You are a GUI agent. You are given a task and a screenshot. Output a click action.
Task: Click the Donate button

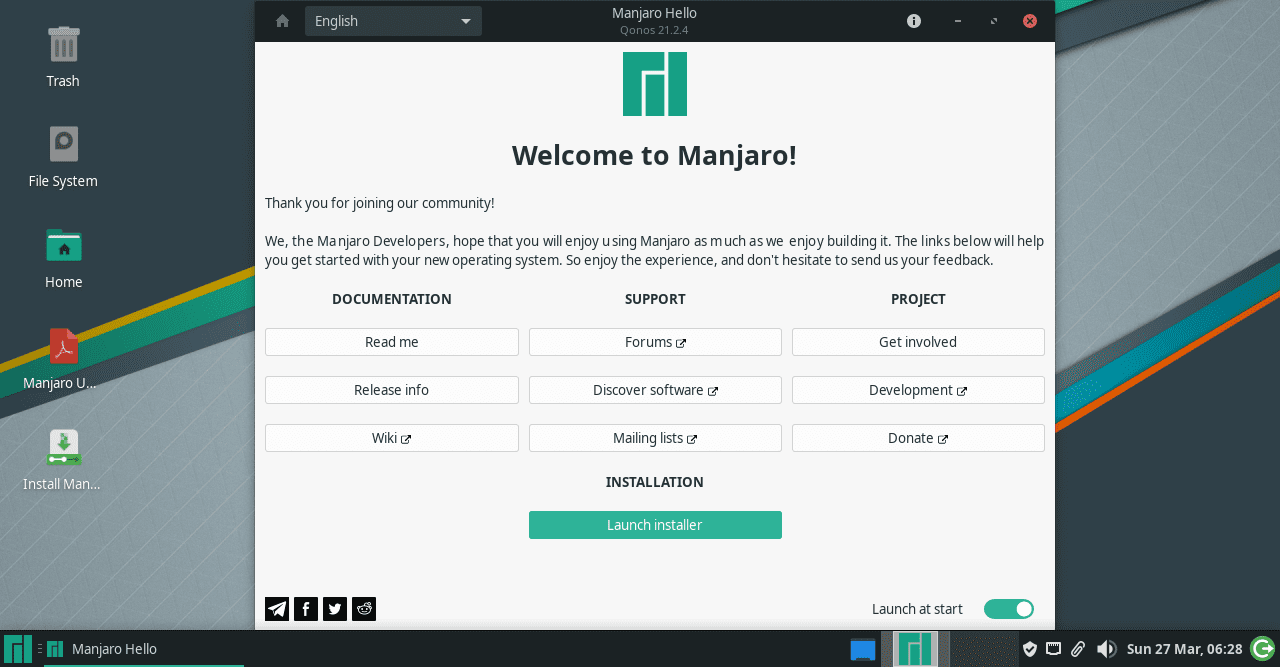pos(918,438)
